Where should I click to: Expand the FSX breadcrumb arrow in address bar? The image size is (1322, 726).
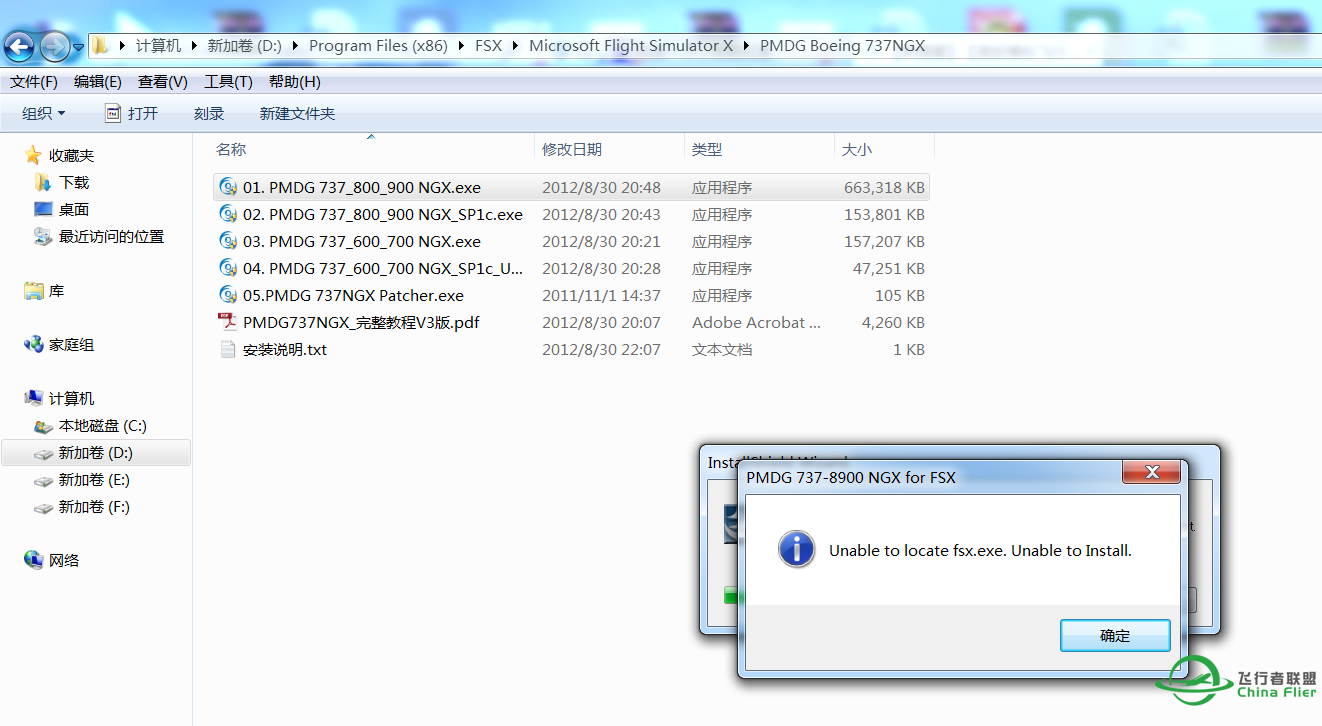tap(515, 45)
